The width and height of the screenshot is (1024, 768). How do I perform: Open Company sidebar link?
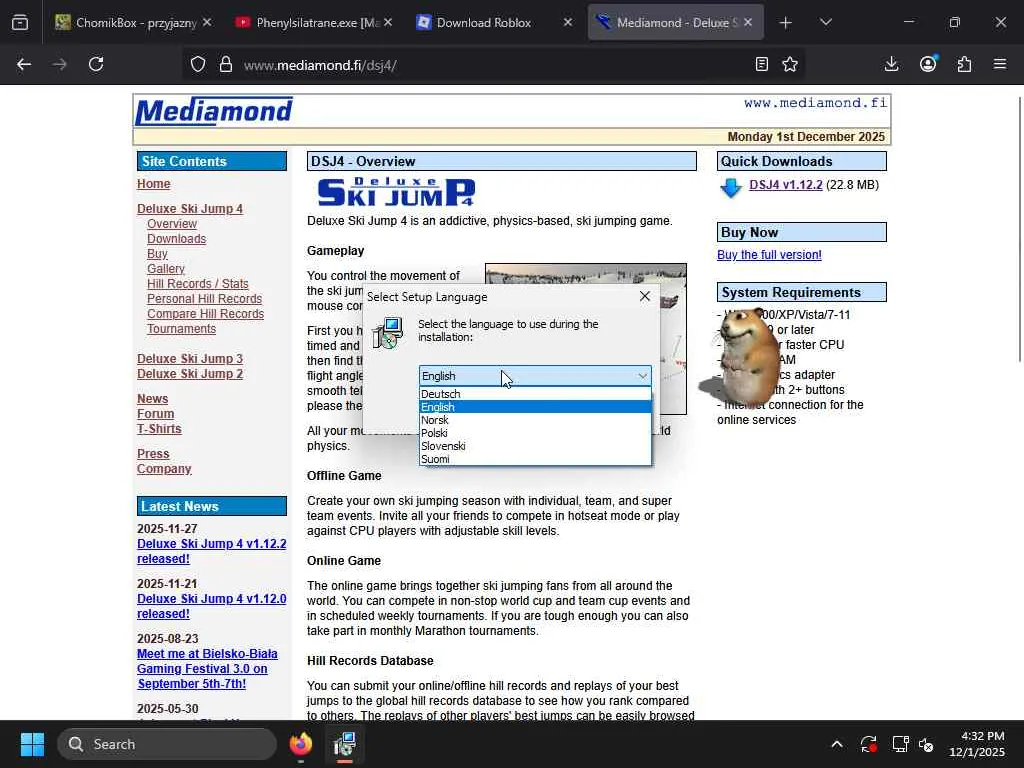pyautogui.click(x=165, y=469)
